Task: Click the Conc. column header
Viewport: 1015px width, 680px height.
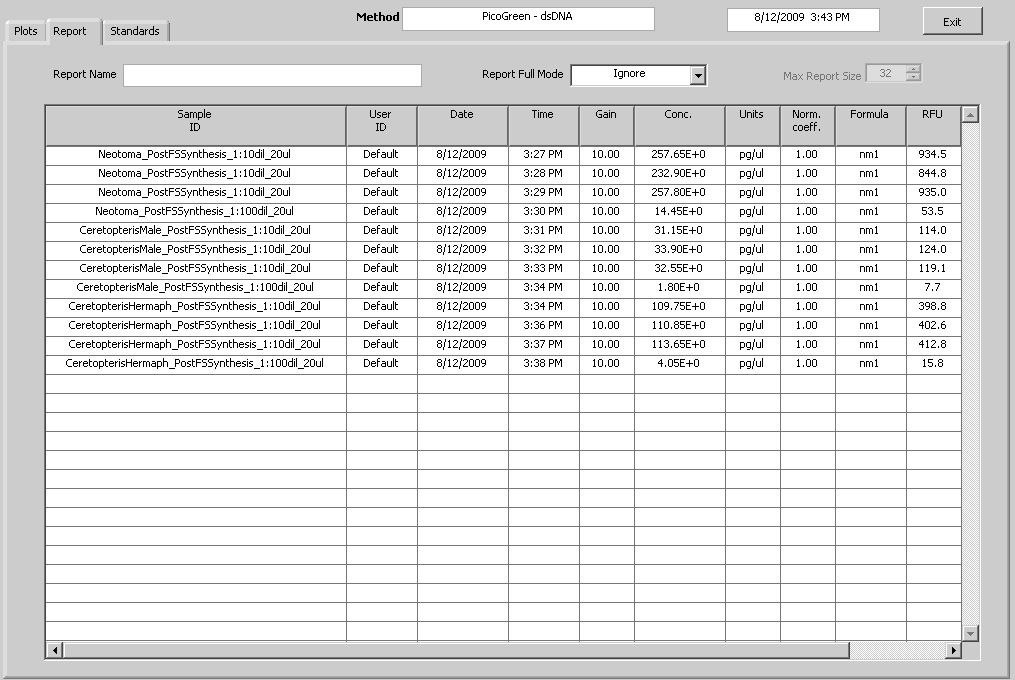Action: 679,126
